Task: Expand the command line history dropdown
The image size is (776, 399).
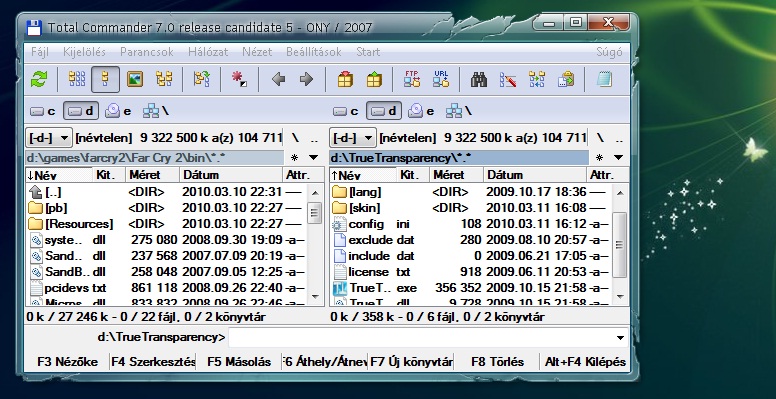Action: click(620, 338)
